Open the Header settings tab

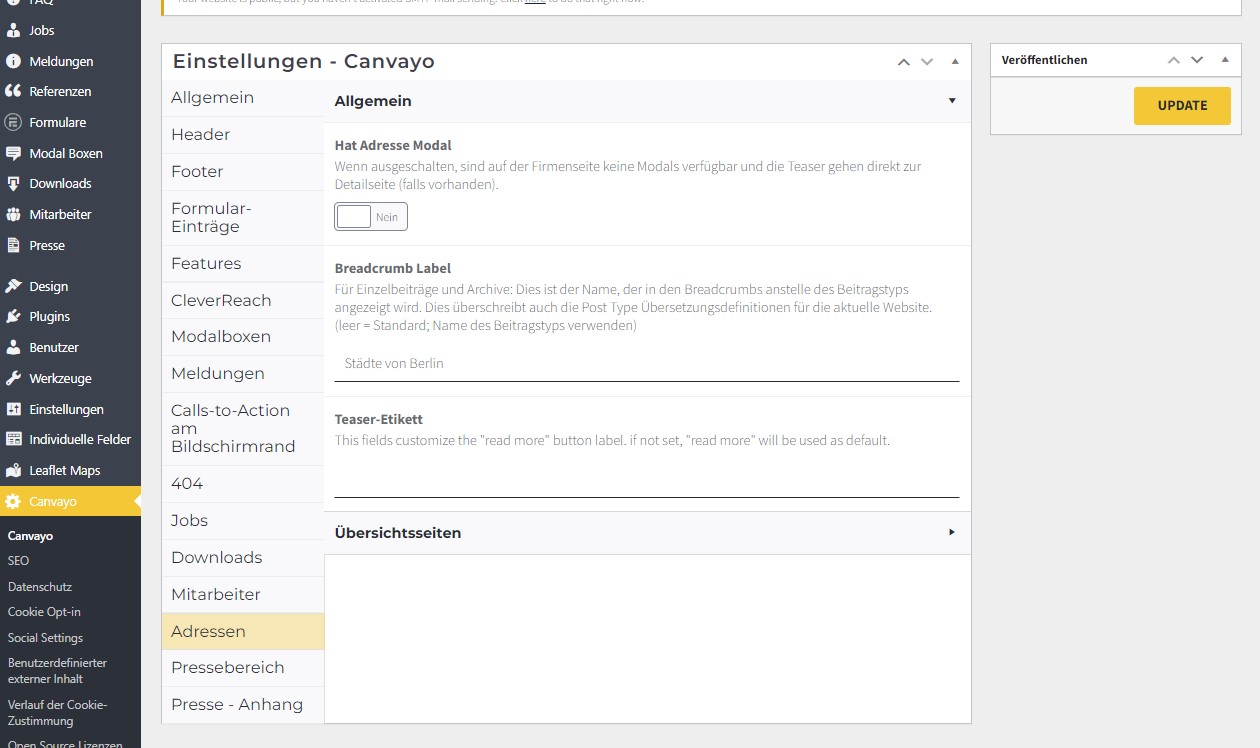click(201, 135)
